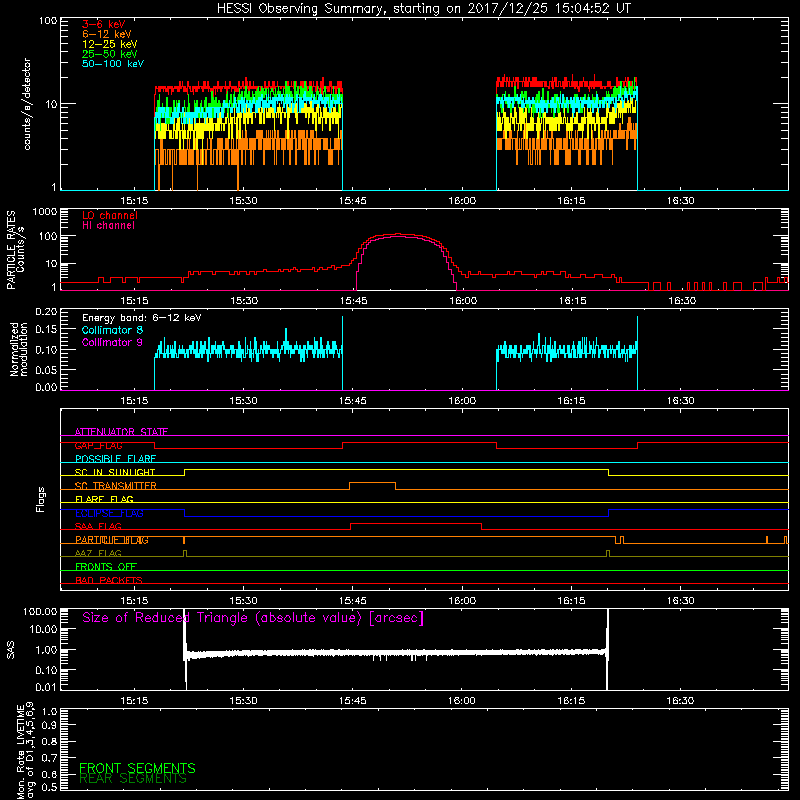Click the FLARE_FLAG label
The image size is (800, 800).
click(104, 499)
